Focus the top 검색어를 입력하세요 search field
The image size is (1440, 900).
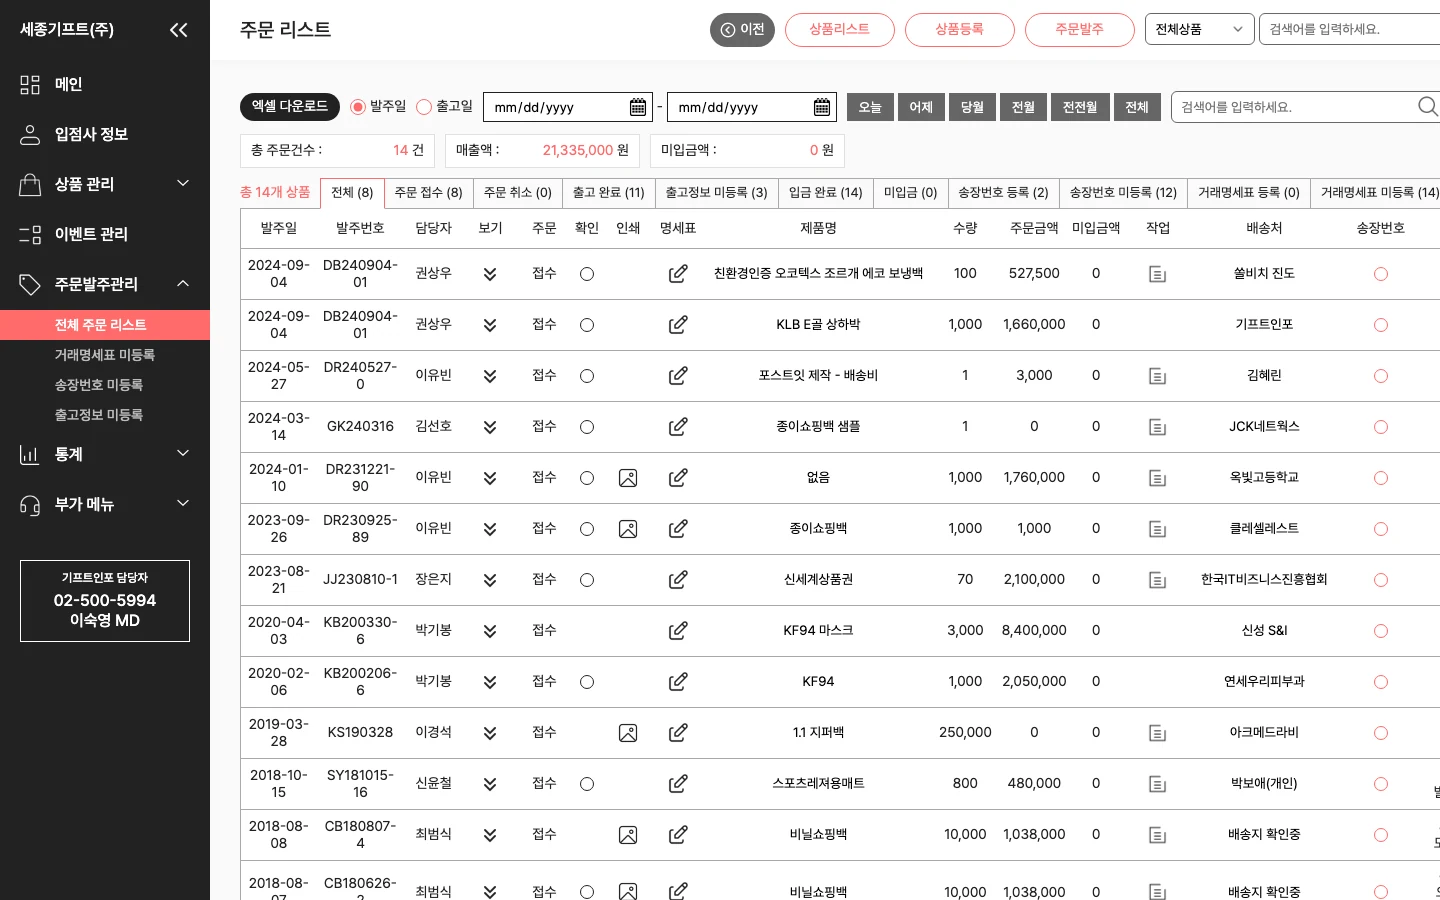(x=1349, y=29)
